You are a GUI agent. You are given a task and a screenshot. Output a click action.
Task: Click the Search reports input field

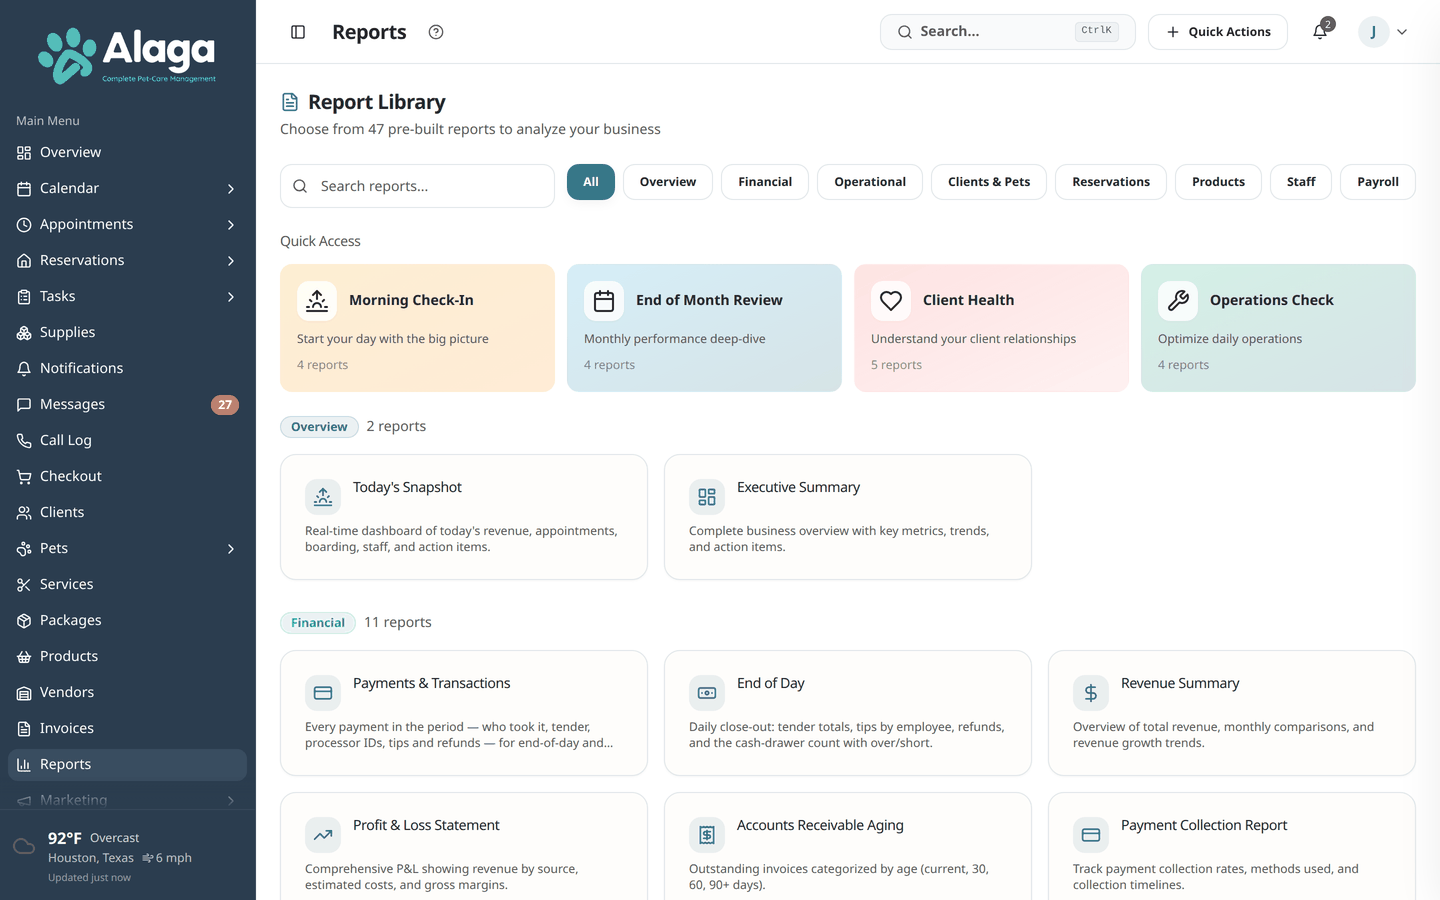pos(417,186)
